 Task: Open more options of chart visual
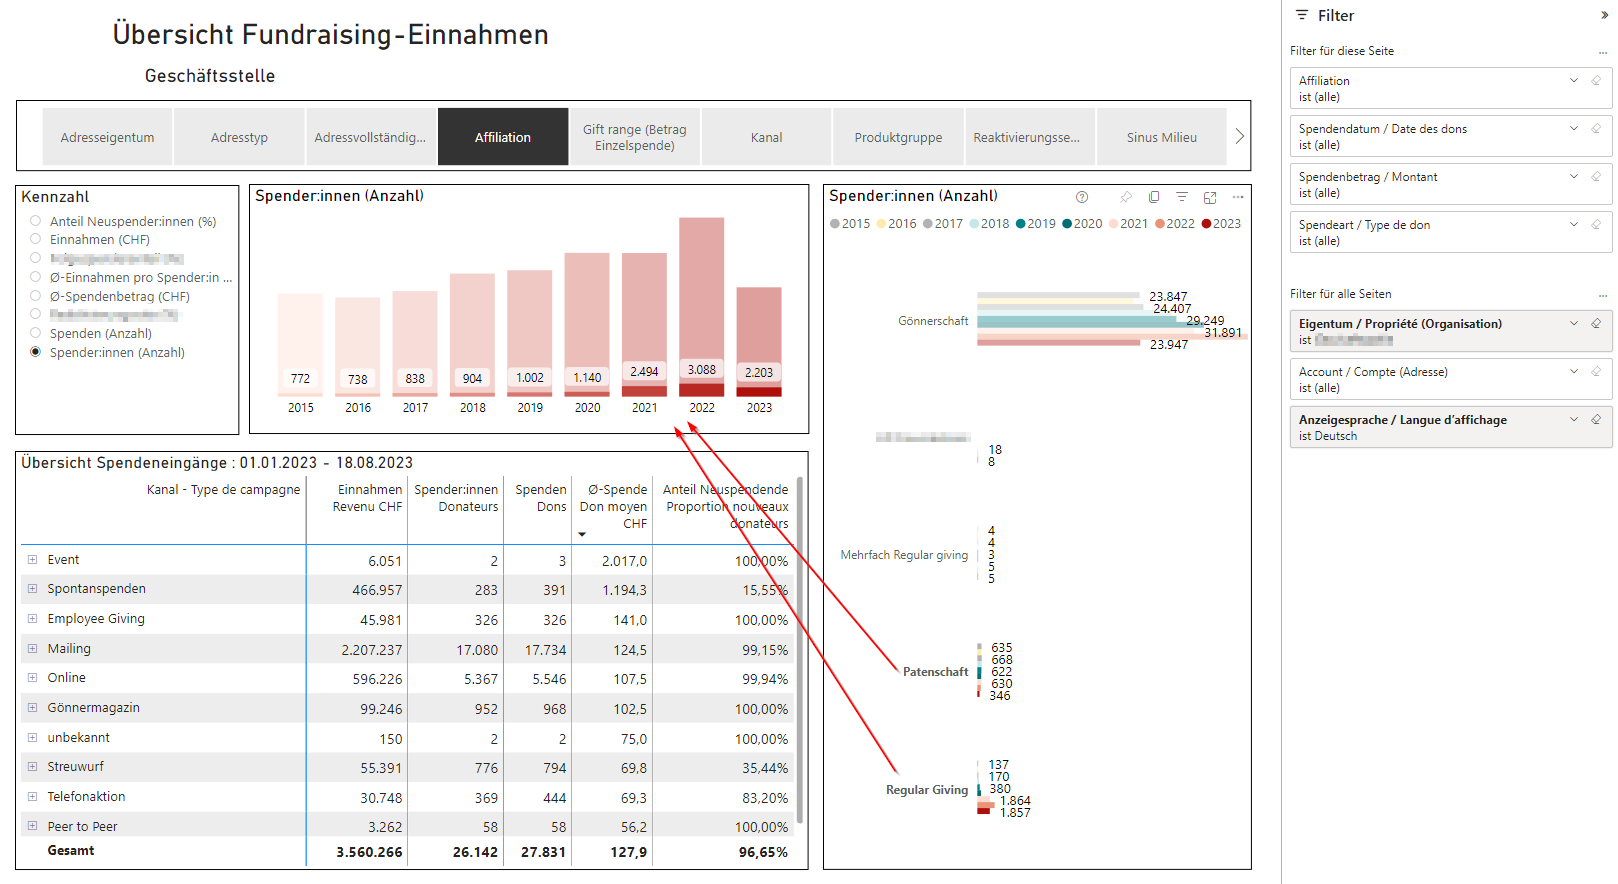click(1238, 197)
